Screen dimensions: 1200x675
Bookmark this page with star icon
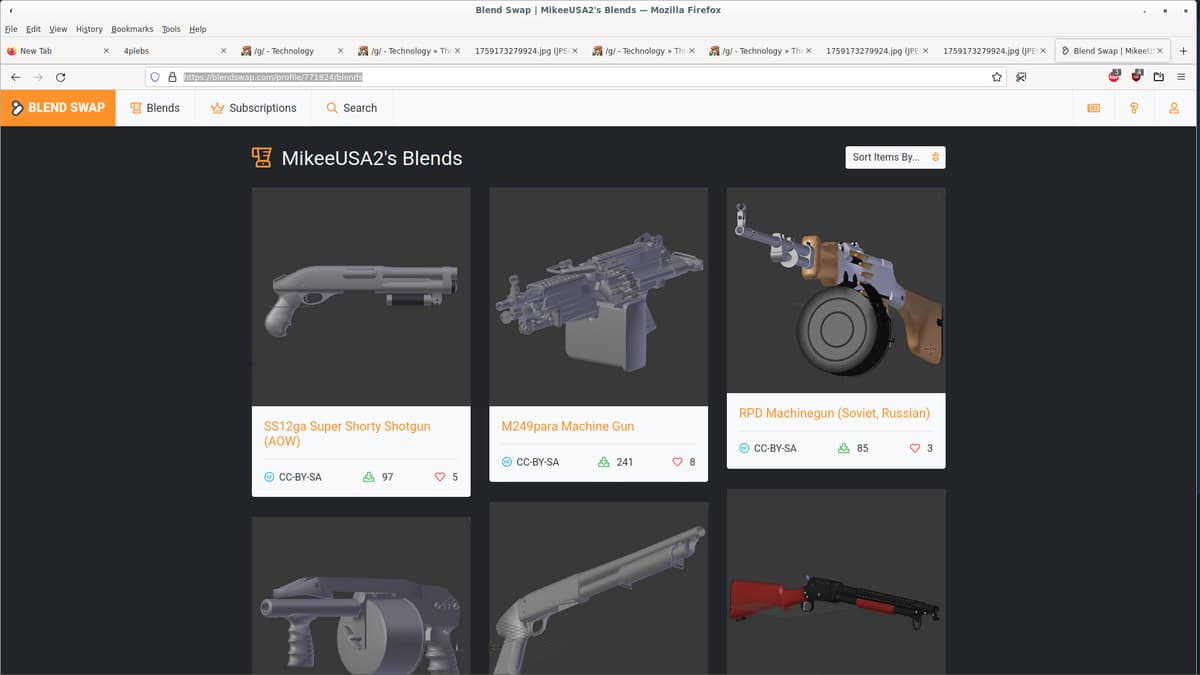coord(996,77)
